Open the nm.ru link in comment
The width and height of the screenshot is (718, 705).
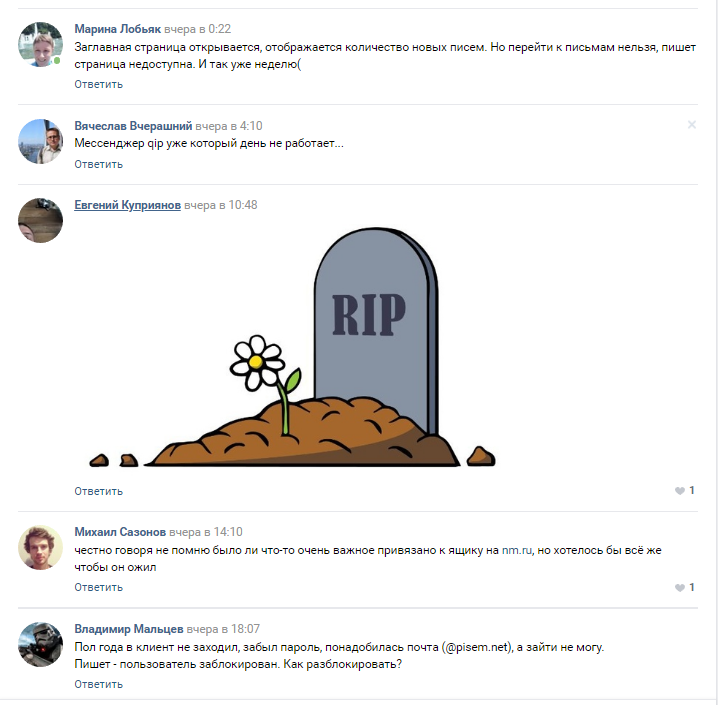coord(517,551)
